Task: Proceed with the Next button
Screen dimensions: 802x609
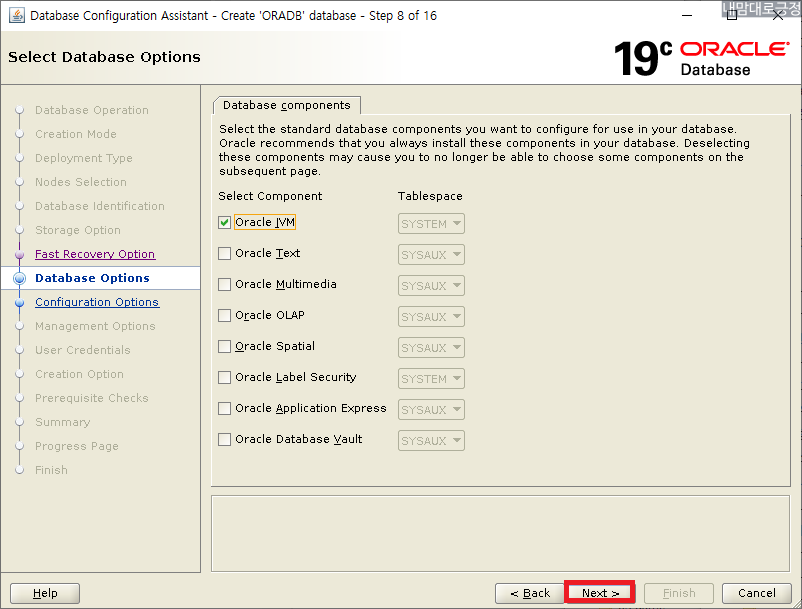Action: (x=600, y=593)
